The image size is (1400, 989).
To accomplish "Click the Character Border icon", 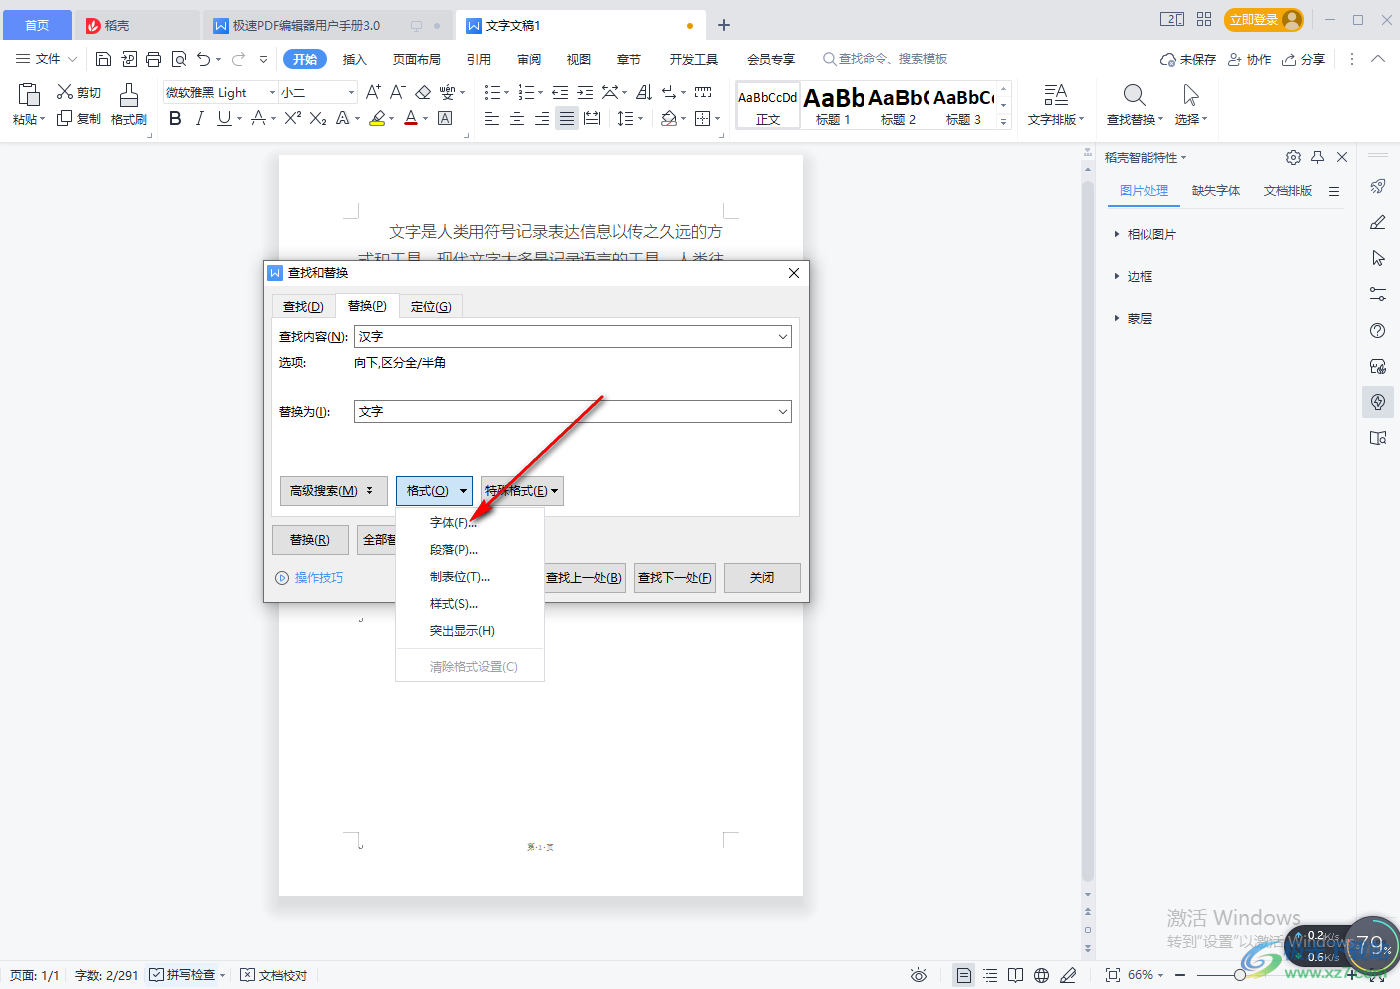I will (446, 118).
